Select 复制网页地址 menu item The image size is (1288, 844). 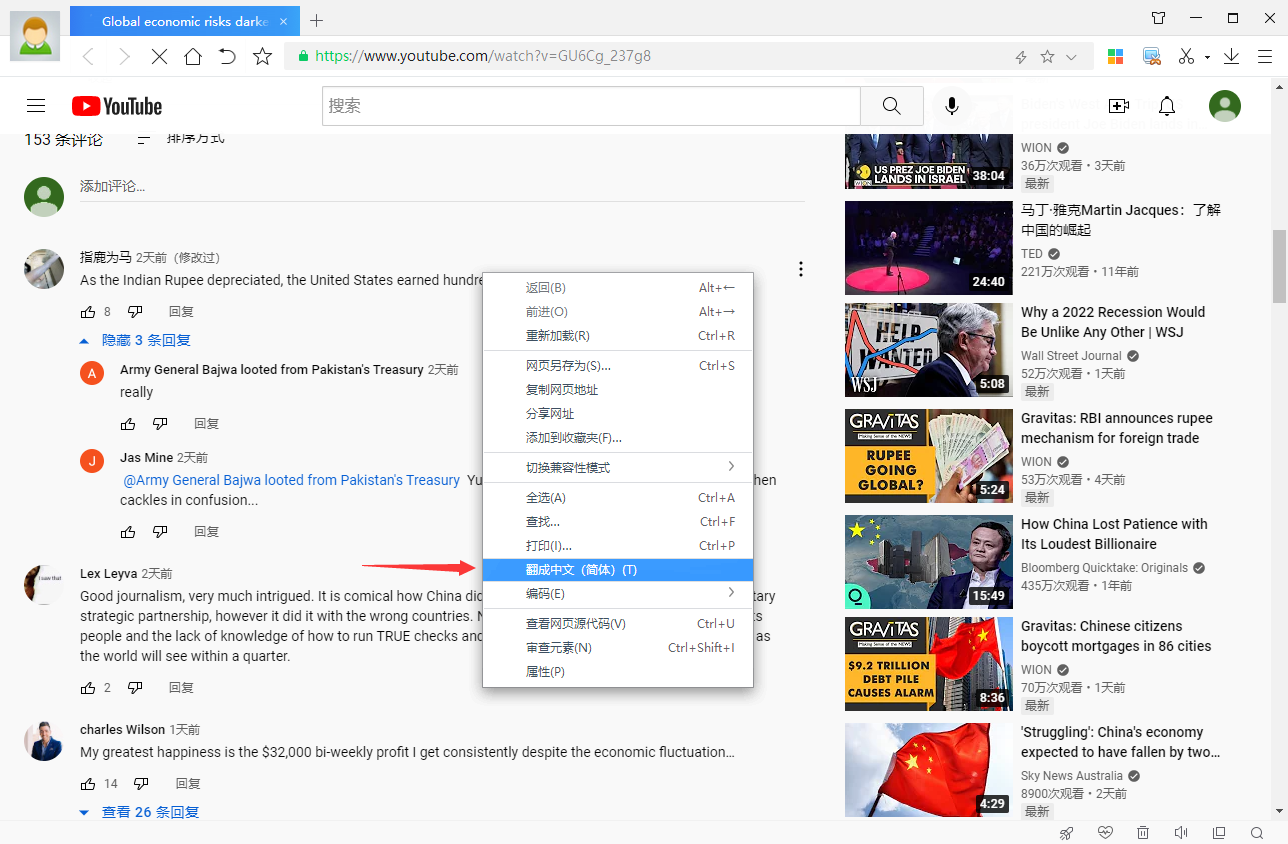pyautogui.click(x=618, y=390)
